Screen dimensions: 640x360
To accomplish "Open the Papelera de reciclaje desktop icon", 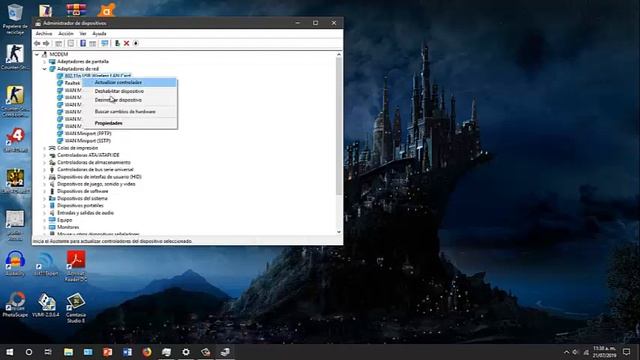I will pyautogui.click(x=15, y=18).
